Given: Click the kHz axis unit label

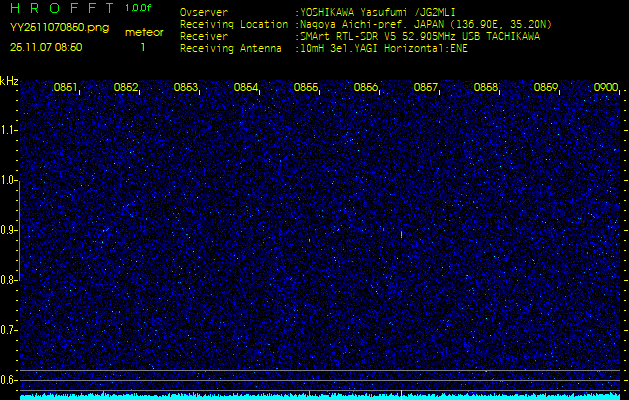Looking at the screenshot, I should tap(9, 81).
